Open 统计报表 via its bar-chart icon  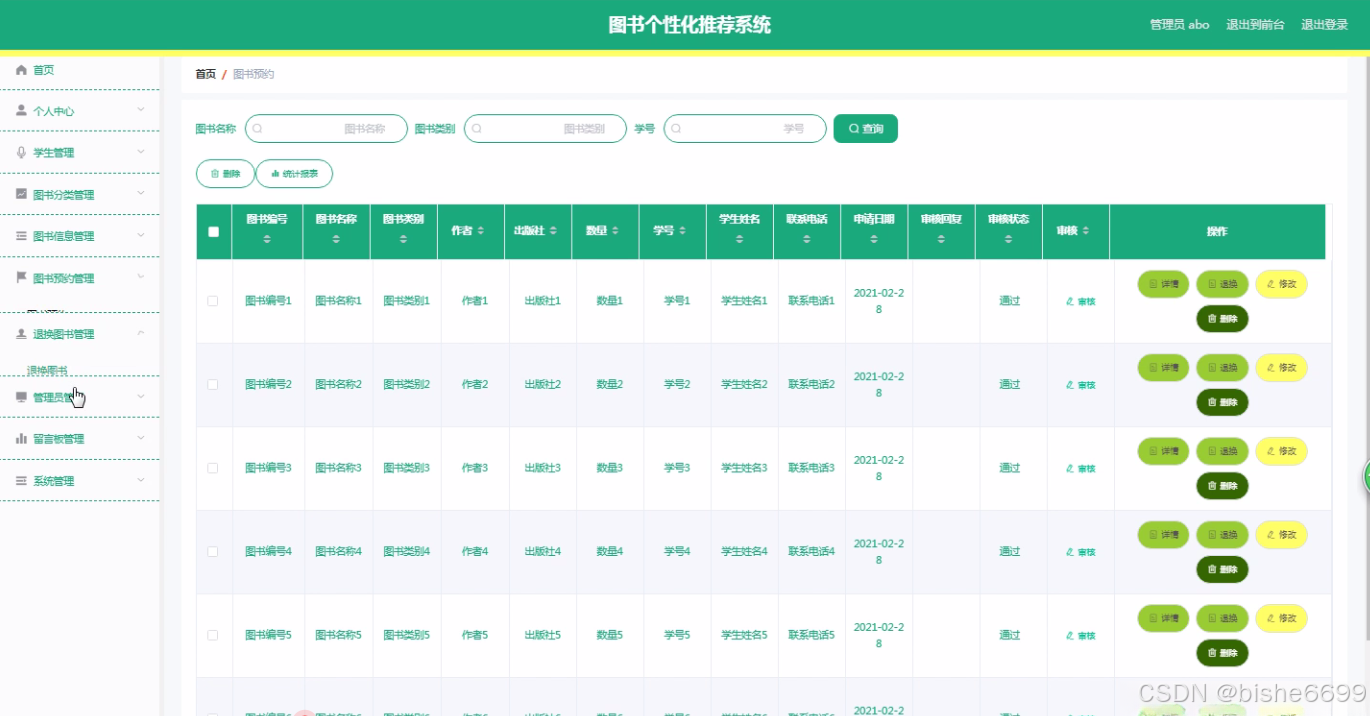click(x=275, y=173)
